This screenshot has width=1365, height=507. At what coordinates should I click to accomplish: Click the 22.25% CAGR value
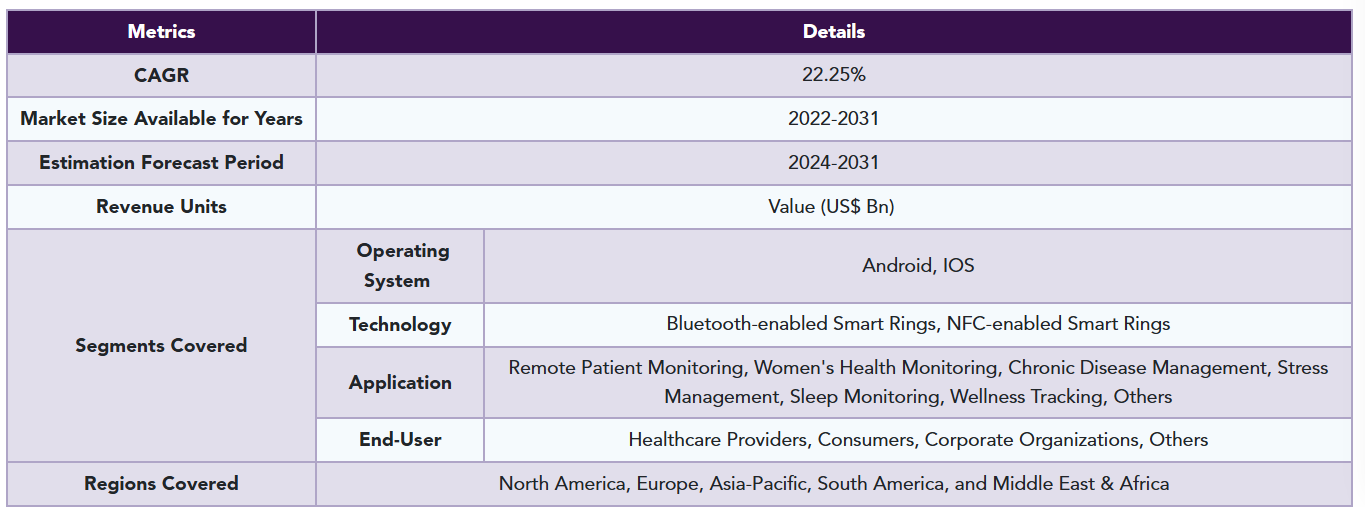[x=833, y=75]
